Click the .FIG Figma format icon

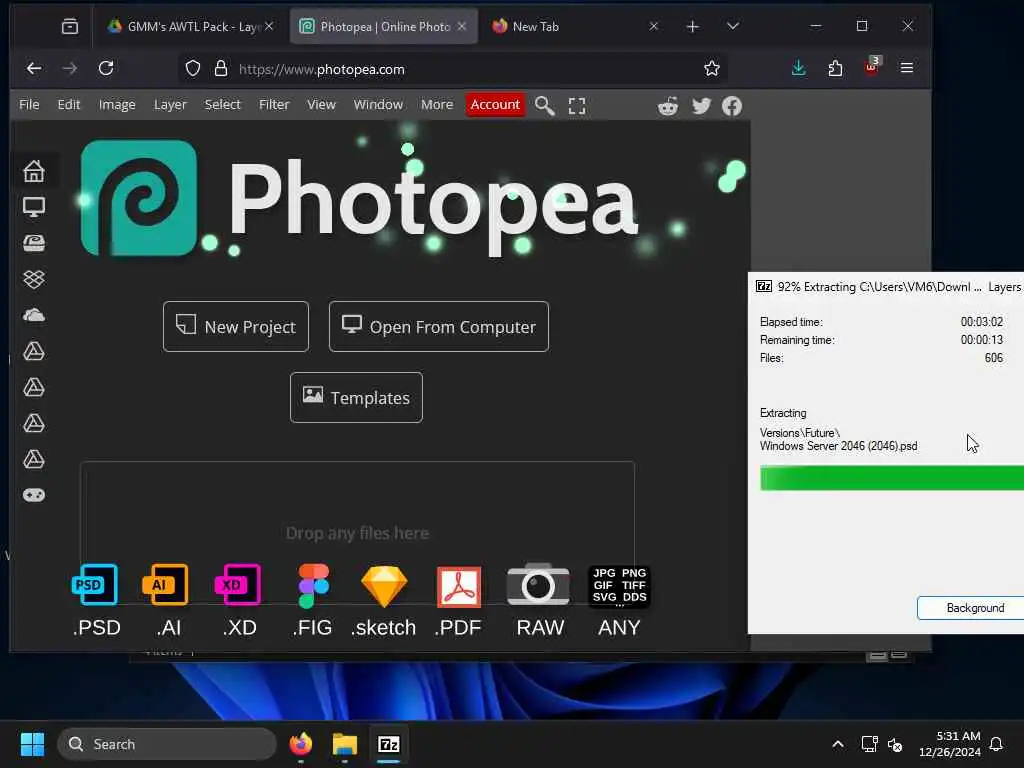tap(313, 586)
